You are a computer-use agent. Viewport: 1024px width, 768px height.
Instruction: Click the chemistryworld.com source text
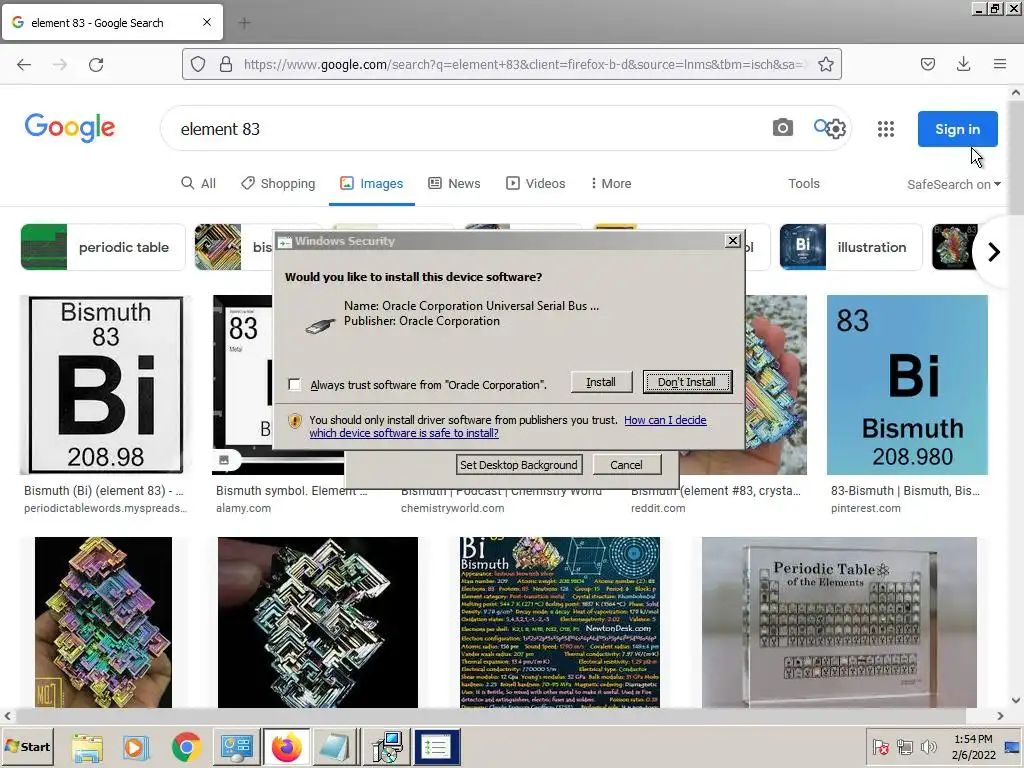tap(453, 508)
